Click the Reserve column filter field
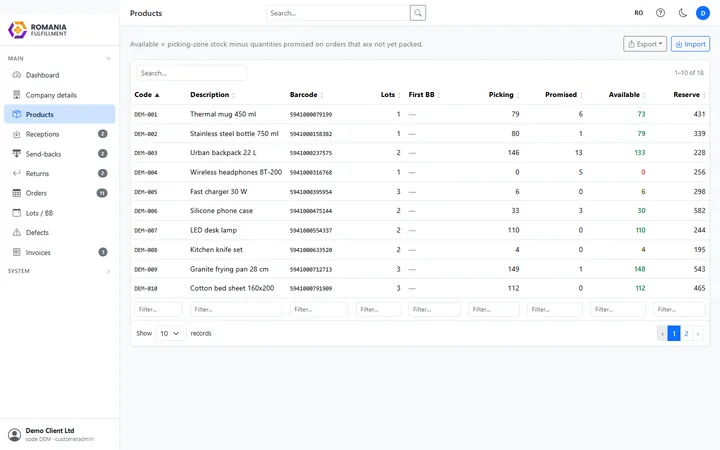 coord(680,309)
